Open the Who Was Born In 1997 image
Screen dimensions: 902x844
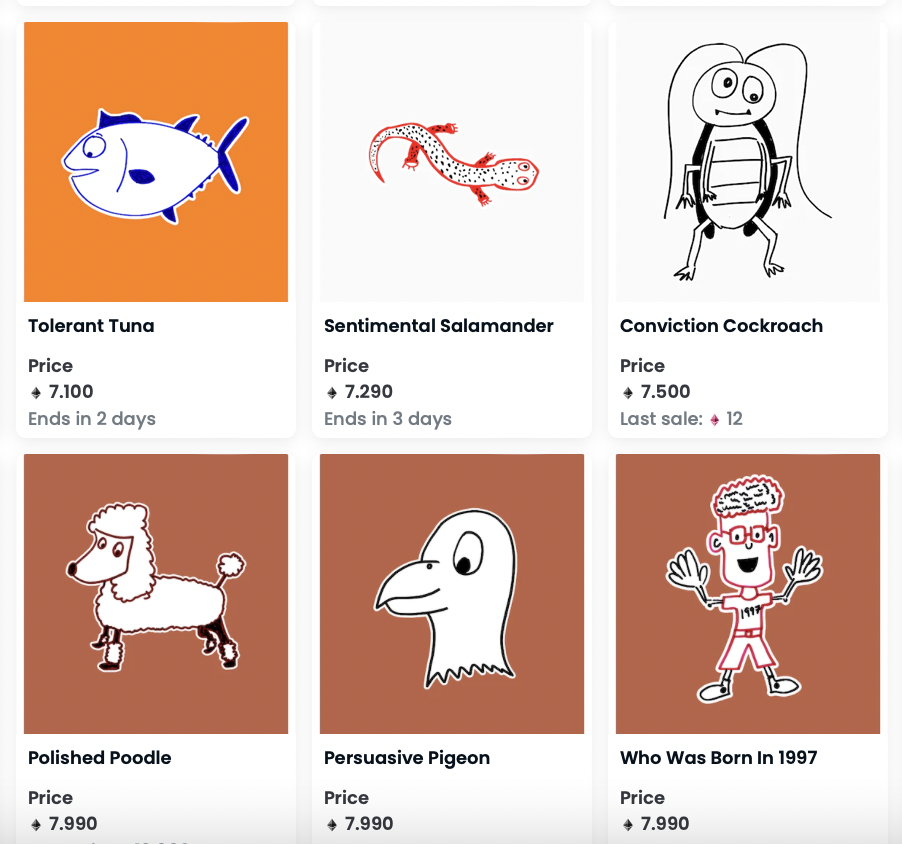748,594
